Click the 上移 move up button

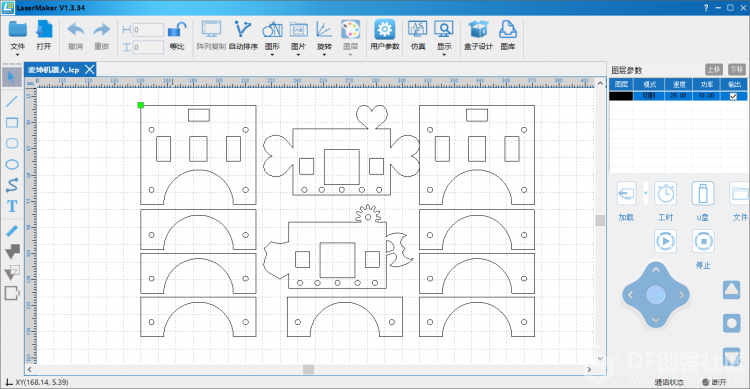pyautogui.click(x=714, y=70)
